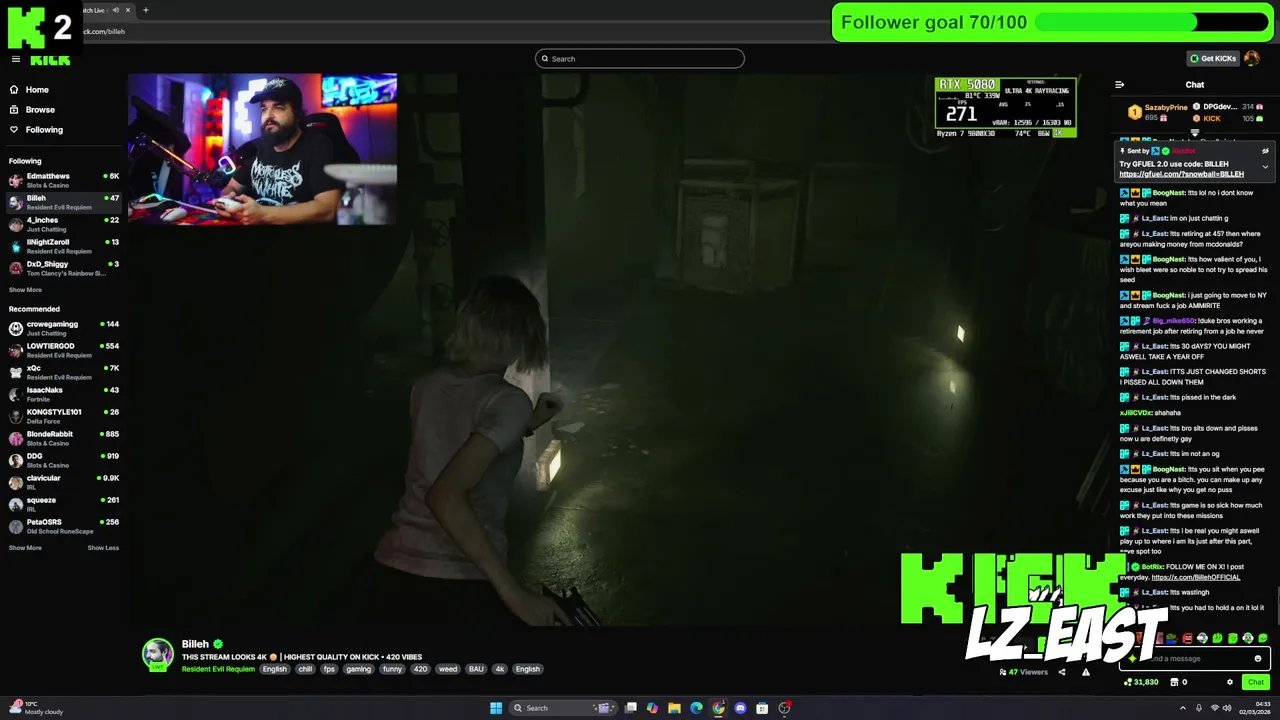This screenshot has height=720, width=1280.
Task: Show Less under Recommended list
Action: [x=103, y=548]
